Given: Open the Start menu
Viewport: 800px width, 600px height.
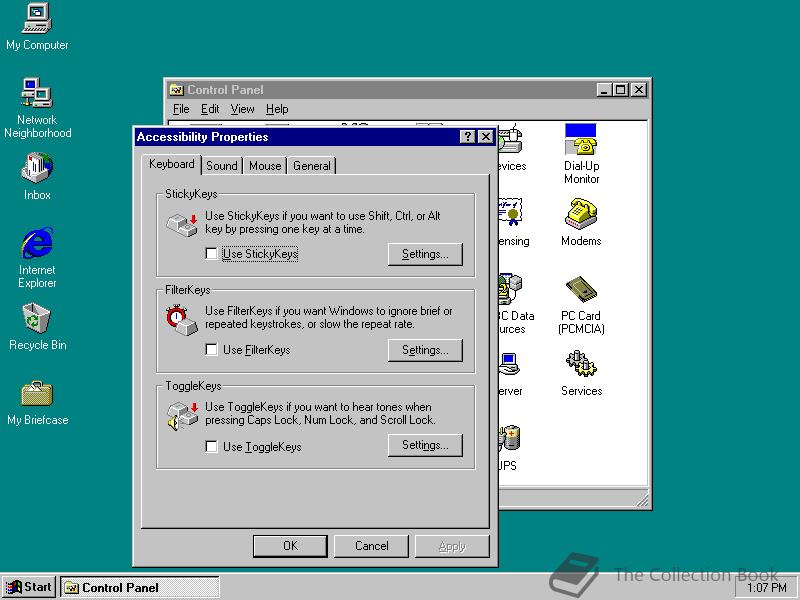Looking at the screenshot, I should 29,587.
